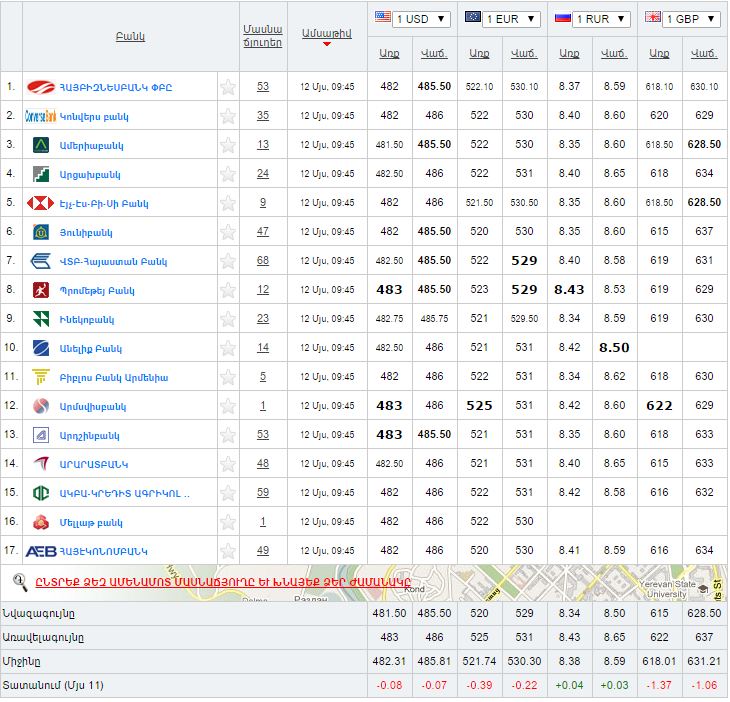Image resolution: width=730 pixels, height=702 pixels.
Task: Open the 68 branches link for VTB-Armenia
Action: (262, 261)
